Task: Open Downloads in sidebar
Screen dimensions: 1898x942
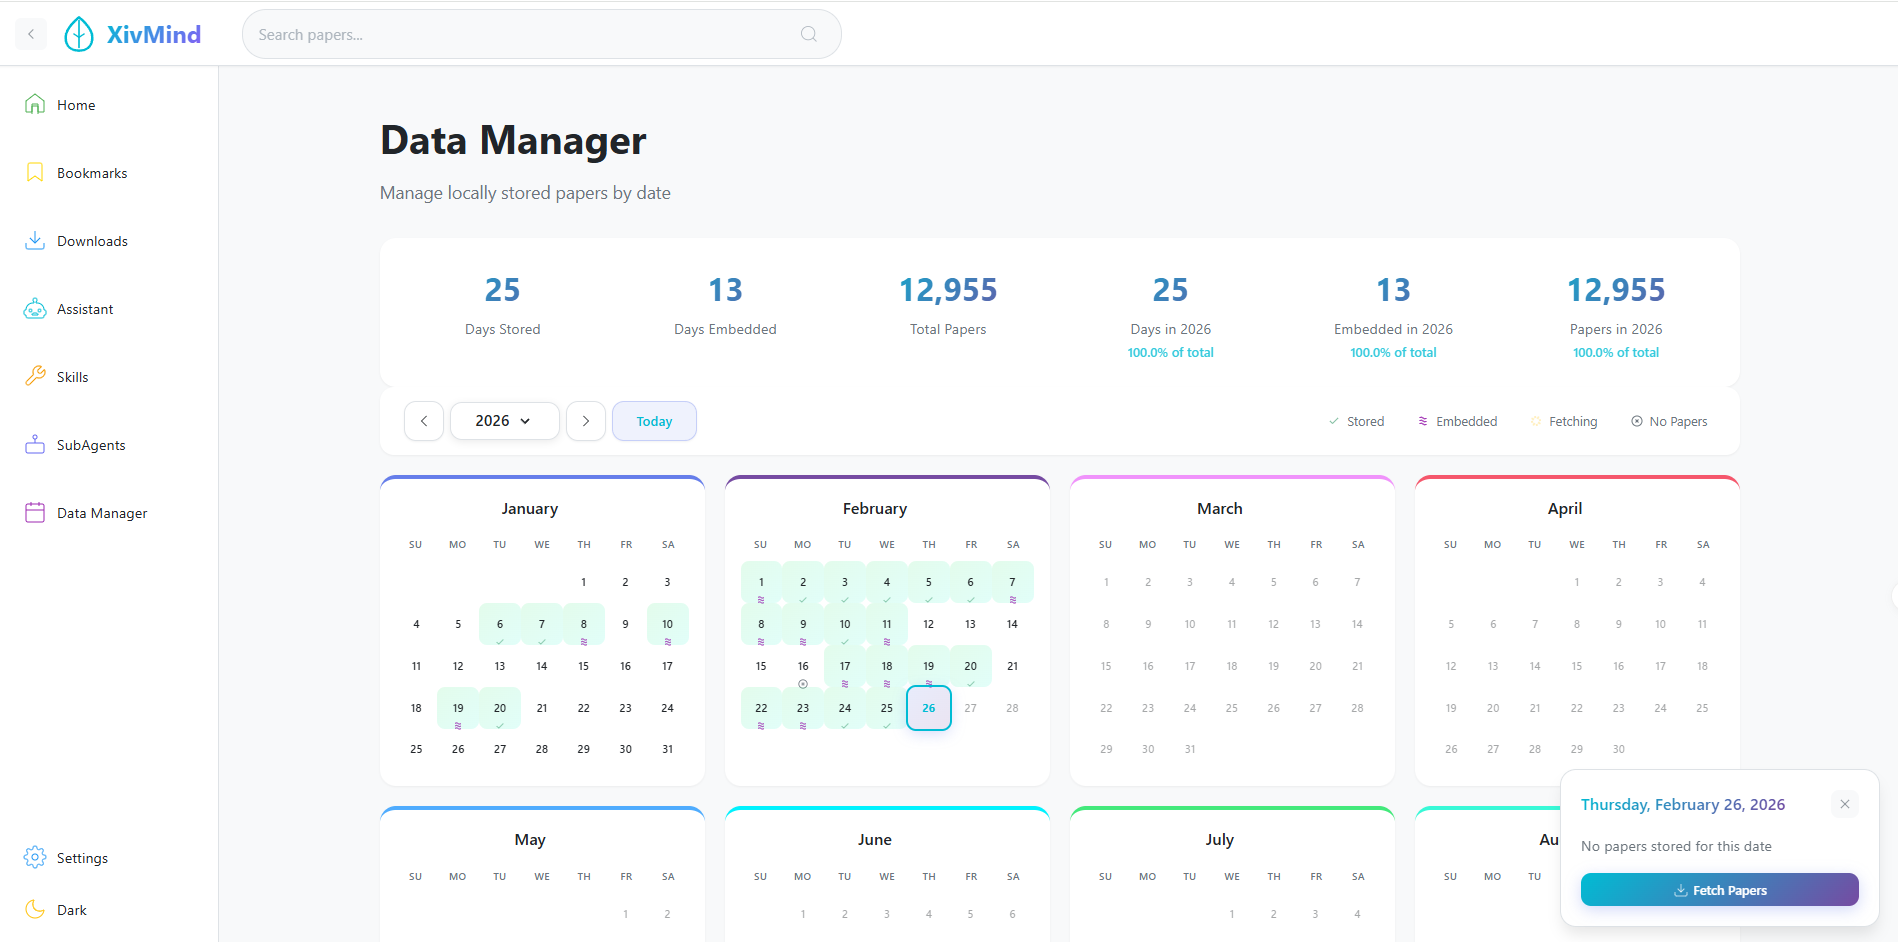Action: [x=109, y=240]
